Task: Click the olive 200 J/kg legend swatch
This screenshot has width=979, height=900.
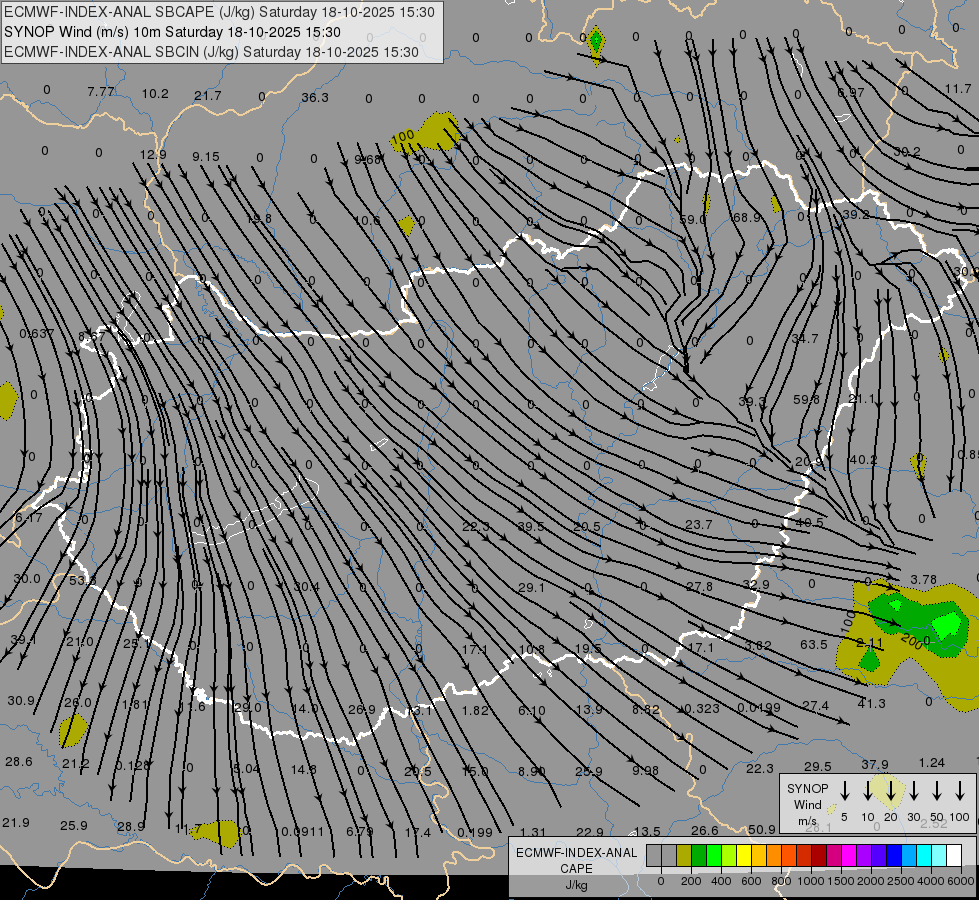Action: tap(685, 855)
